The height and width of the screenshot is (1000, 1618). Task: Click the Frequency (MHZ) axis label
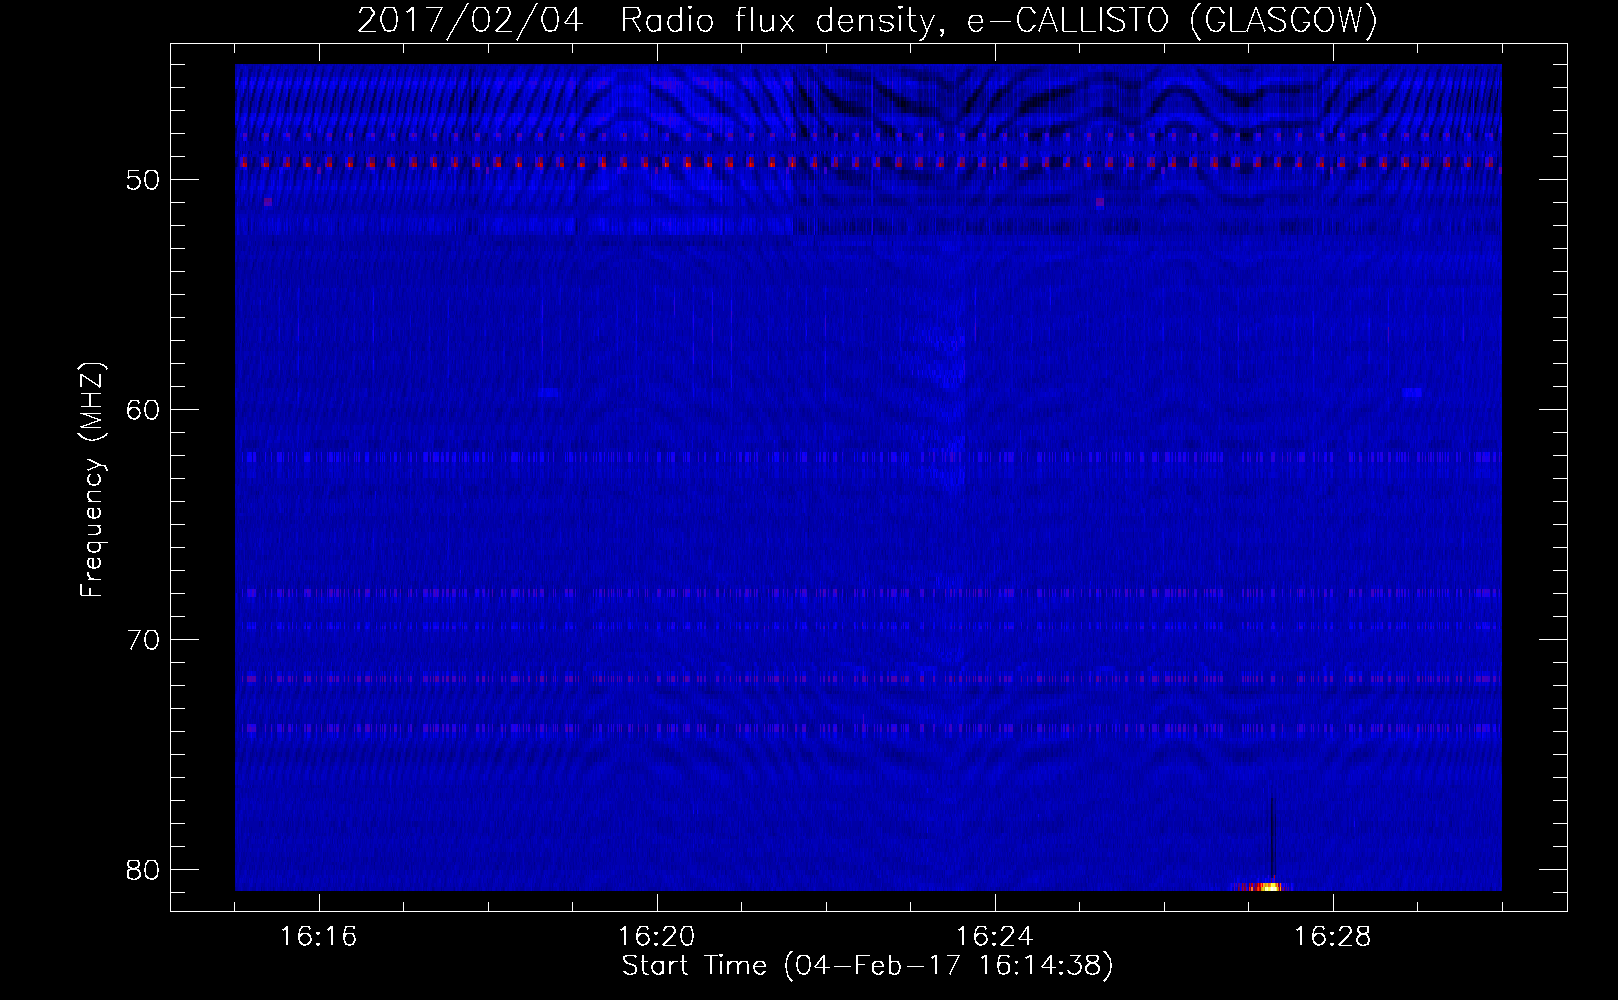91,480
